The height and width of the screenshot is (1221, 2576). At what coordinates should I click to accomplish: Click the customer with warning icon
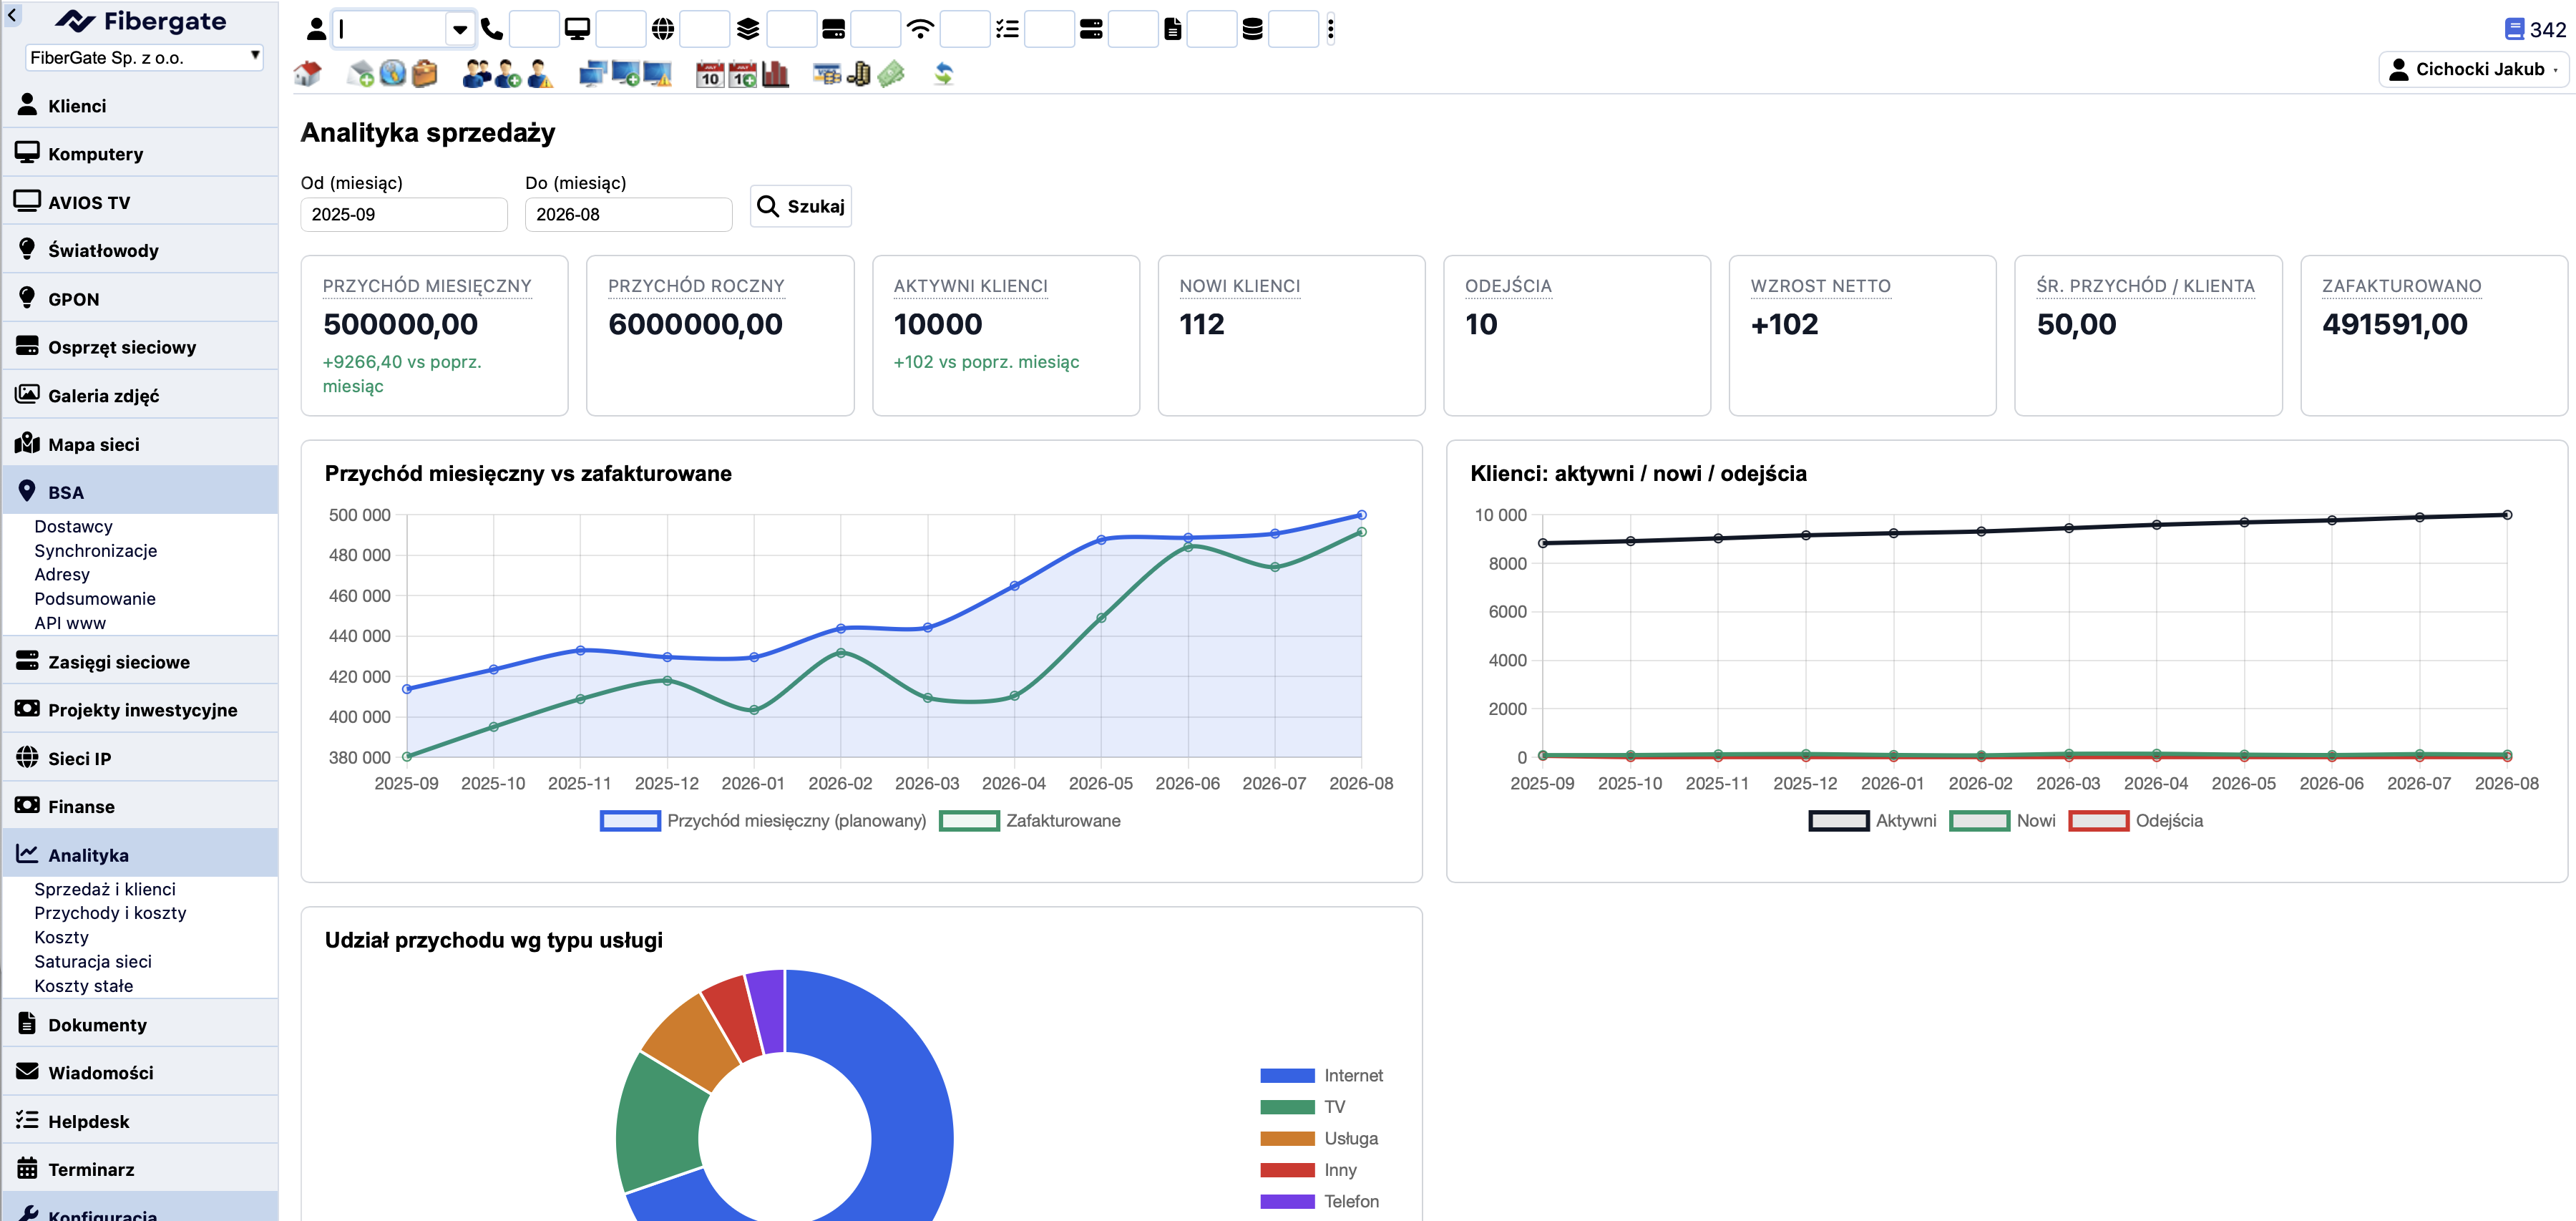[540, 74]
